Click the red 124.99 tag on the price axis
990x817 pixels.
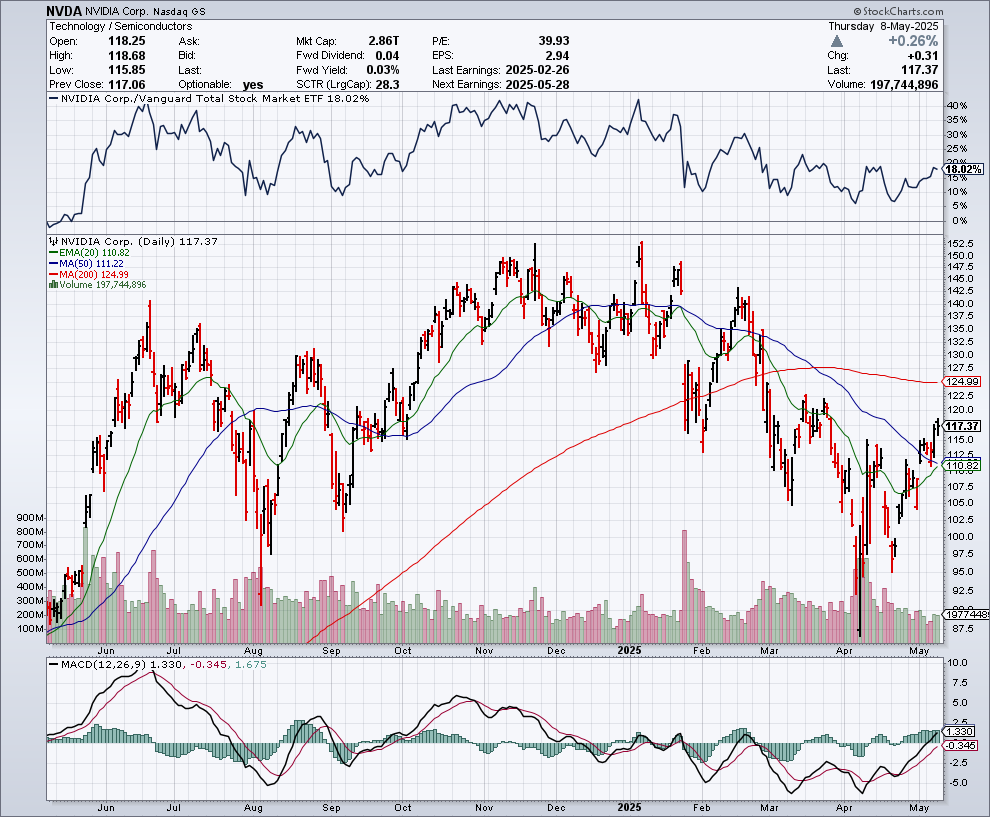[x=962, y=381]
